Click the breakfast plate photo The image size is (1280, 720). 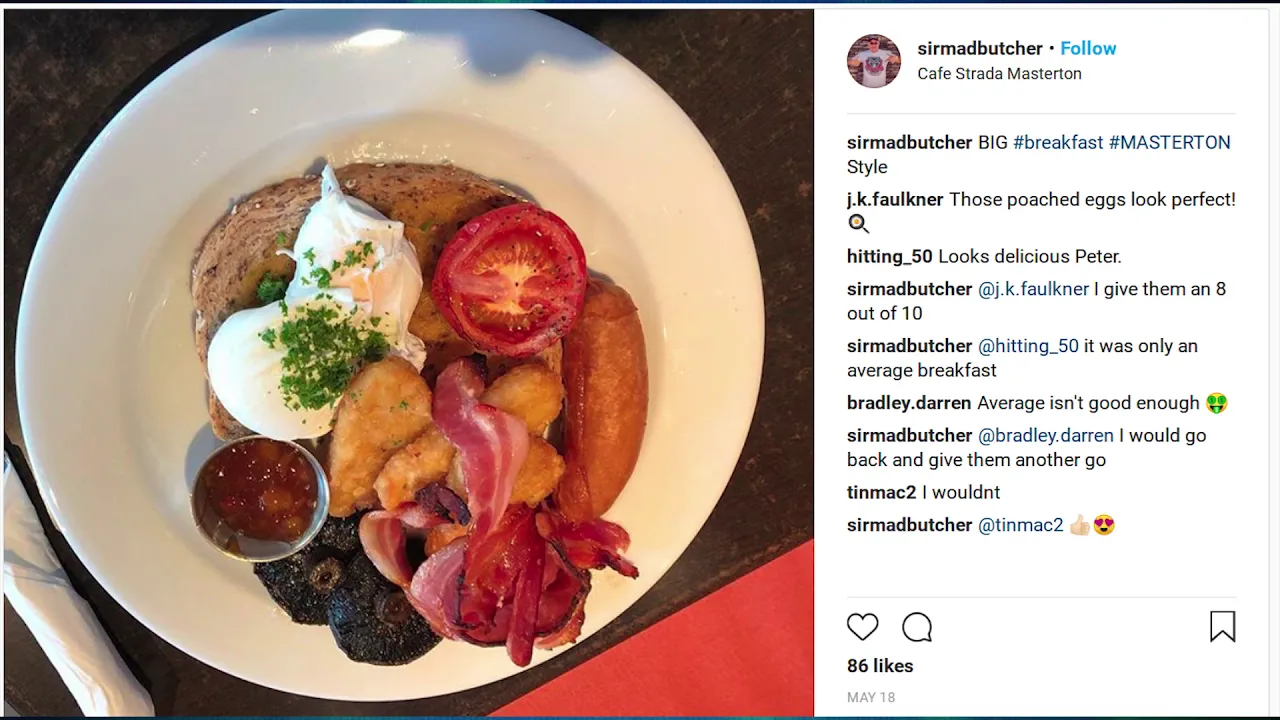click(x=409, y=363)
